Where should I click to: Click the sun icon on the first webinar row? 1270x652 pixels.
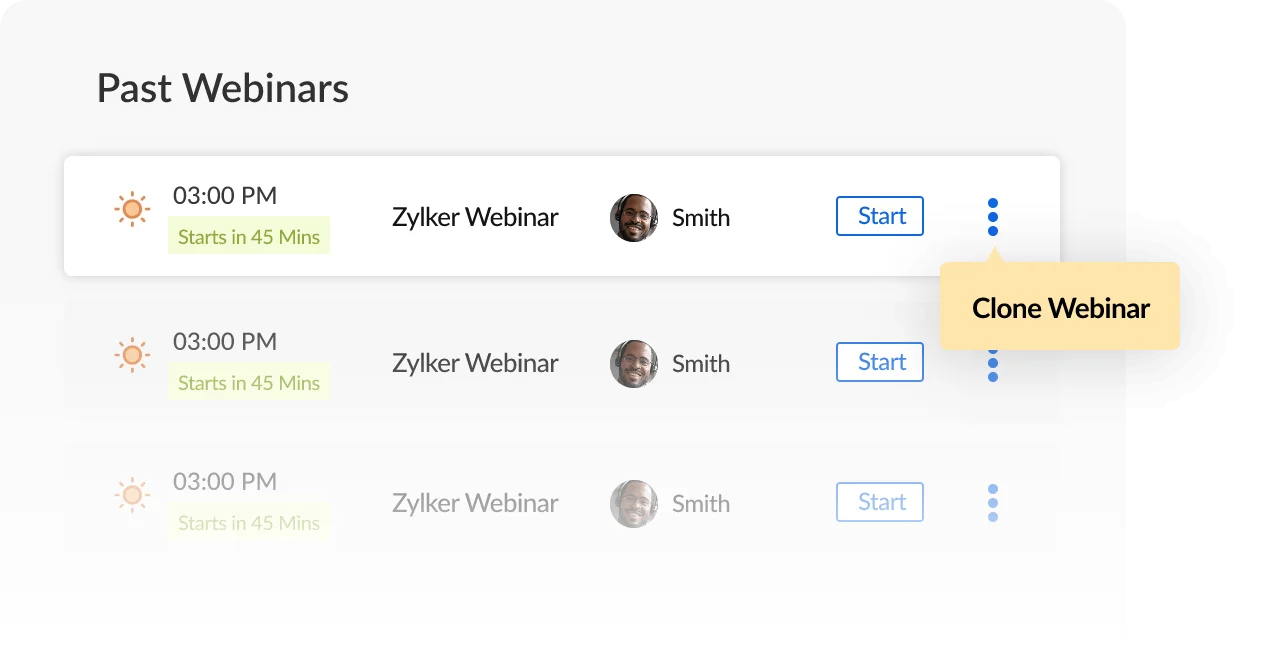[x=131, y=209]
